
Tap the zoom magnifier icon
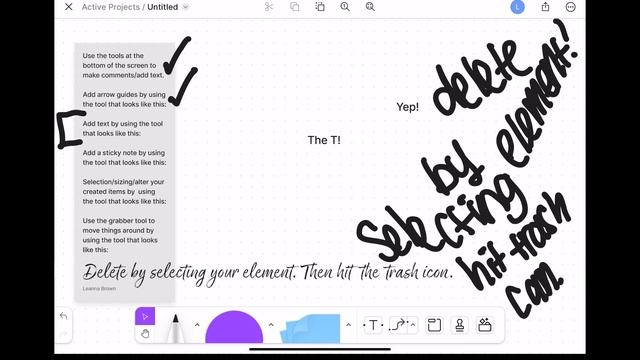point(345,7)
